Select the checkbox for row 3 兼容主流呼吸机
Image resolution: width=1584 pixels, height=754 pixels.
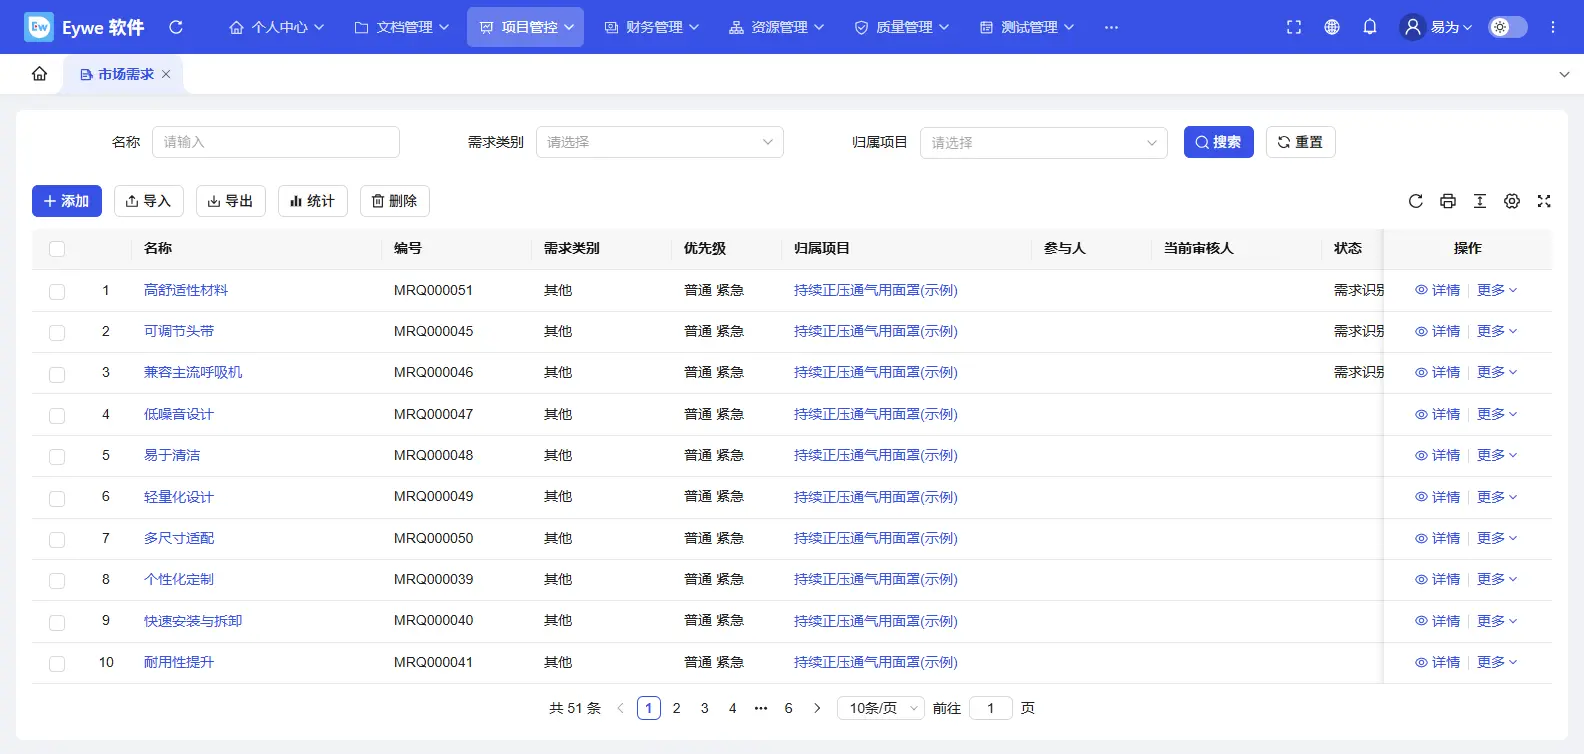click(x=57, y=373)
